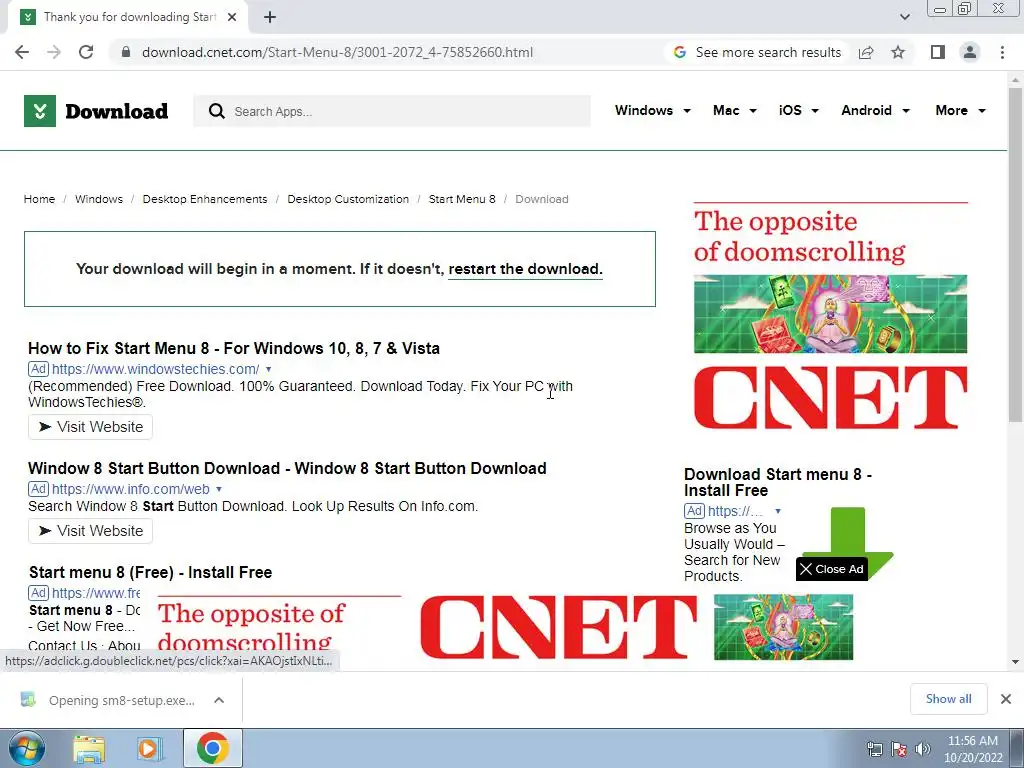This screenshot has height=768, width=1024.
Task: Open 'Window 8 Start Button Download' ad title
Action: 287,468
